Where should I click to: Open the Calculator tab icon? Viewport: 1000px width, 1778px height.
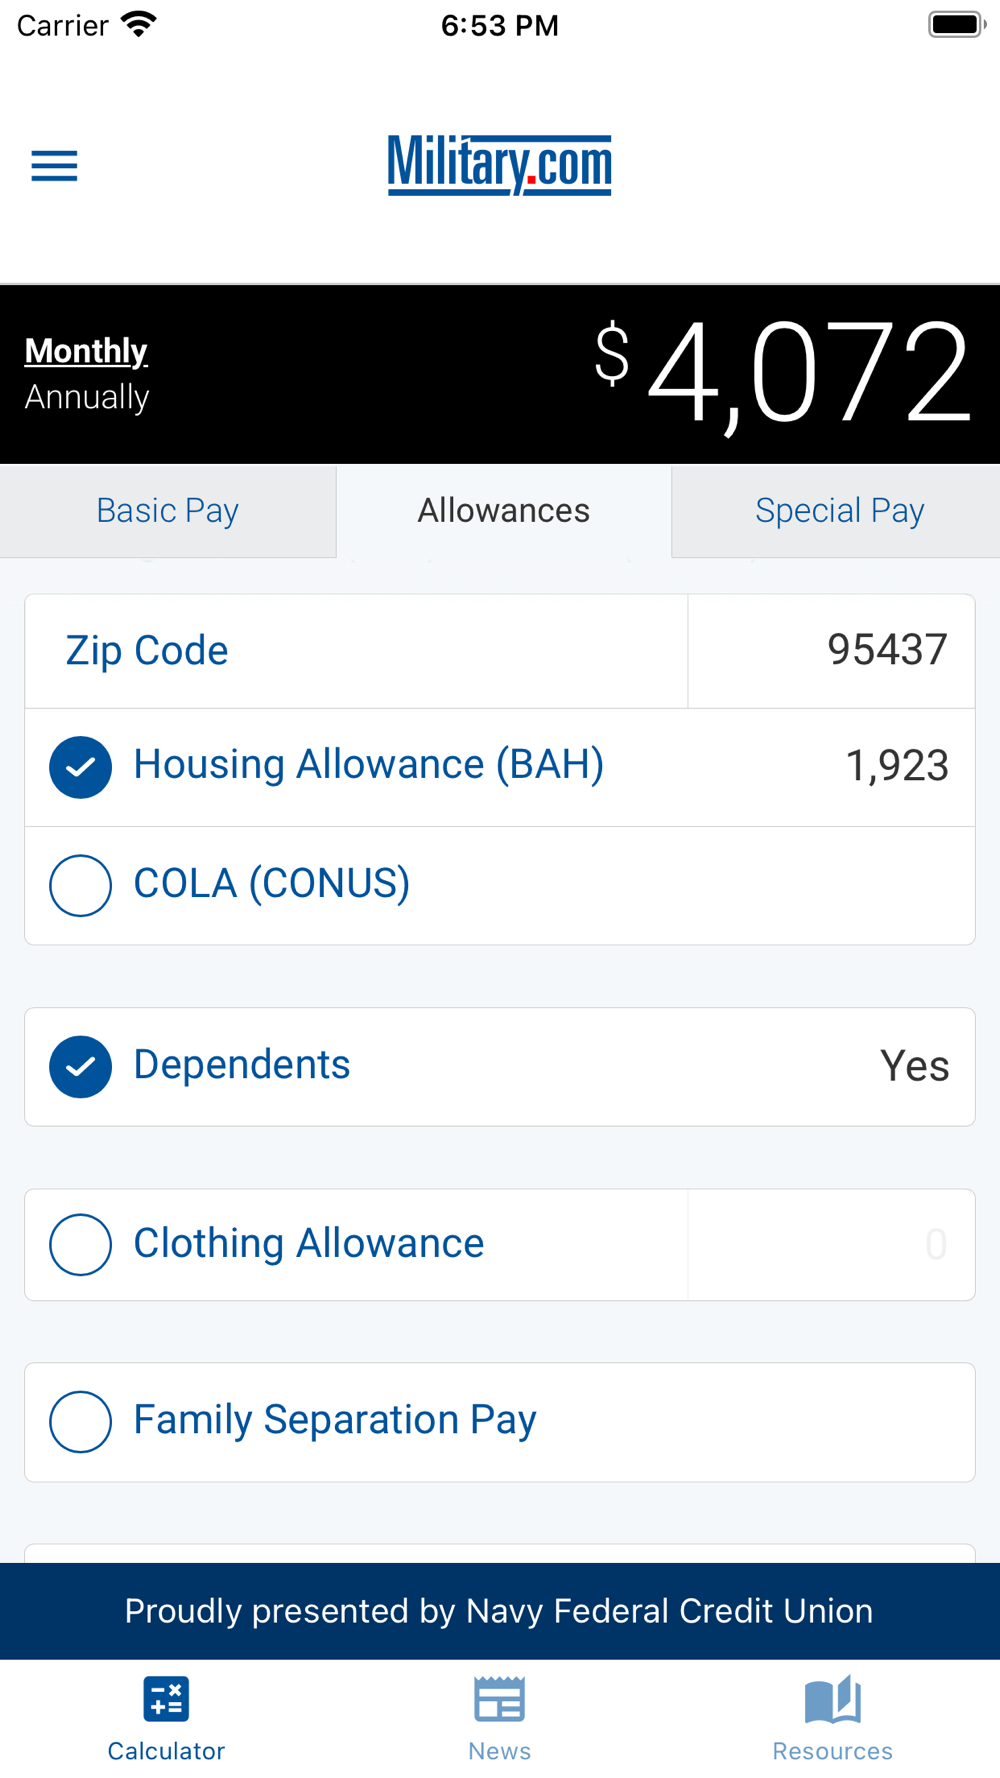click(x=166, y=1699)
